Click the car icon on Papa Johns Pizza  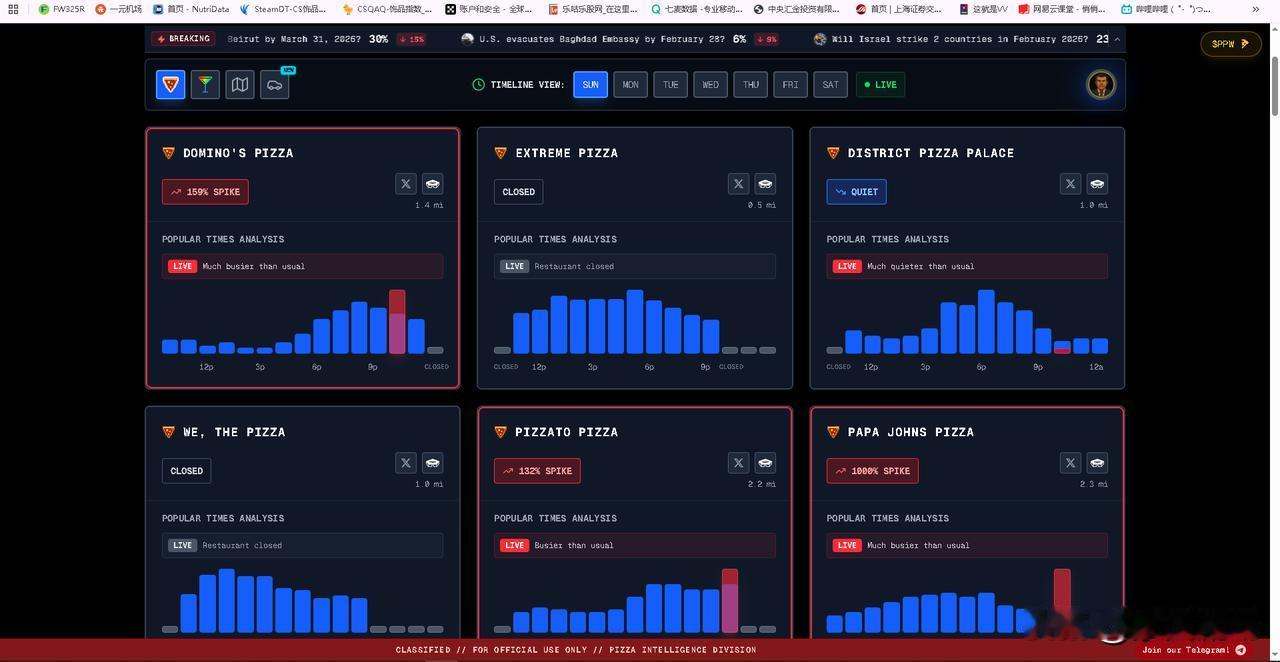coord(1097,463)
